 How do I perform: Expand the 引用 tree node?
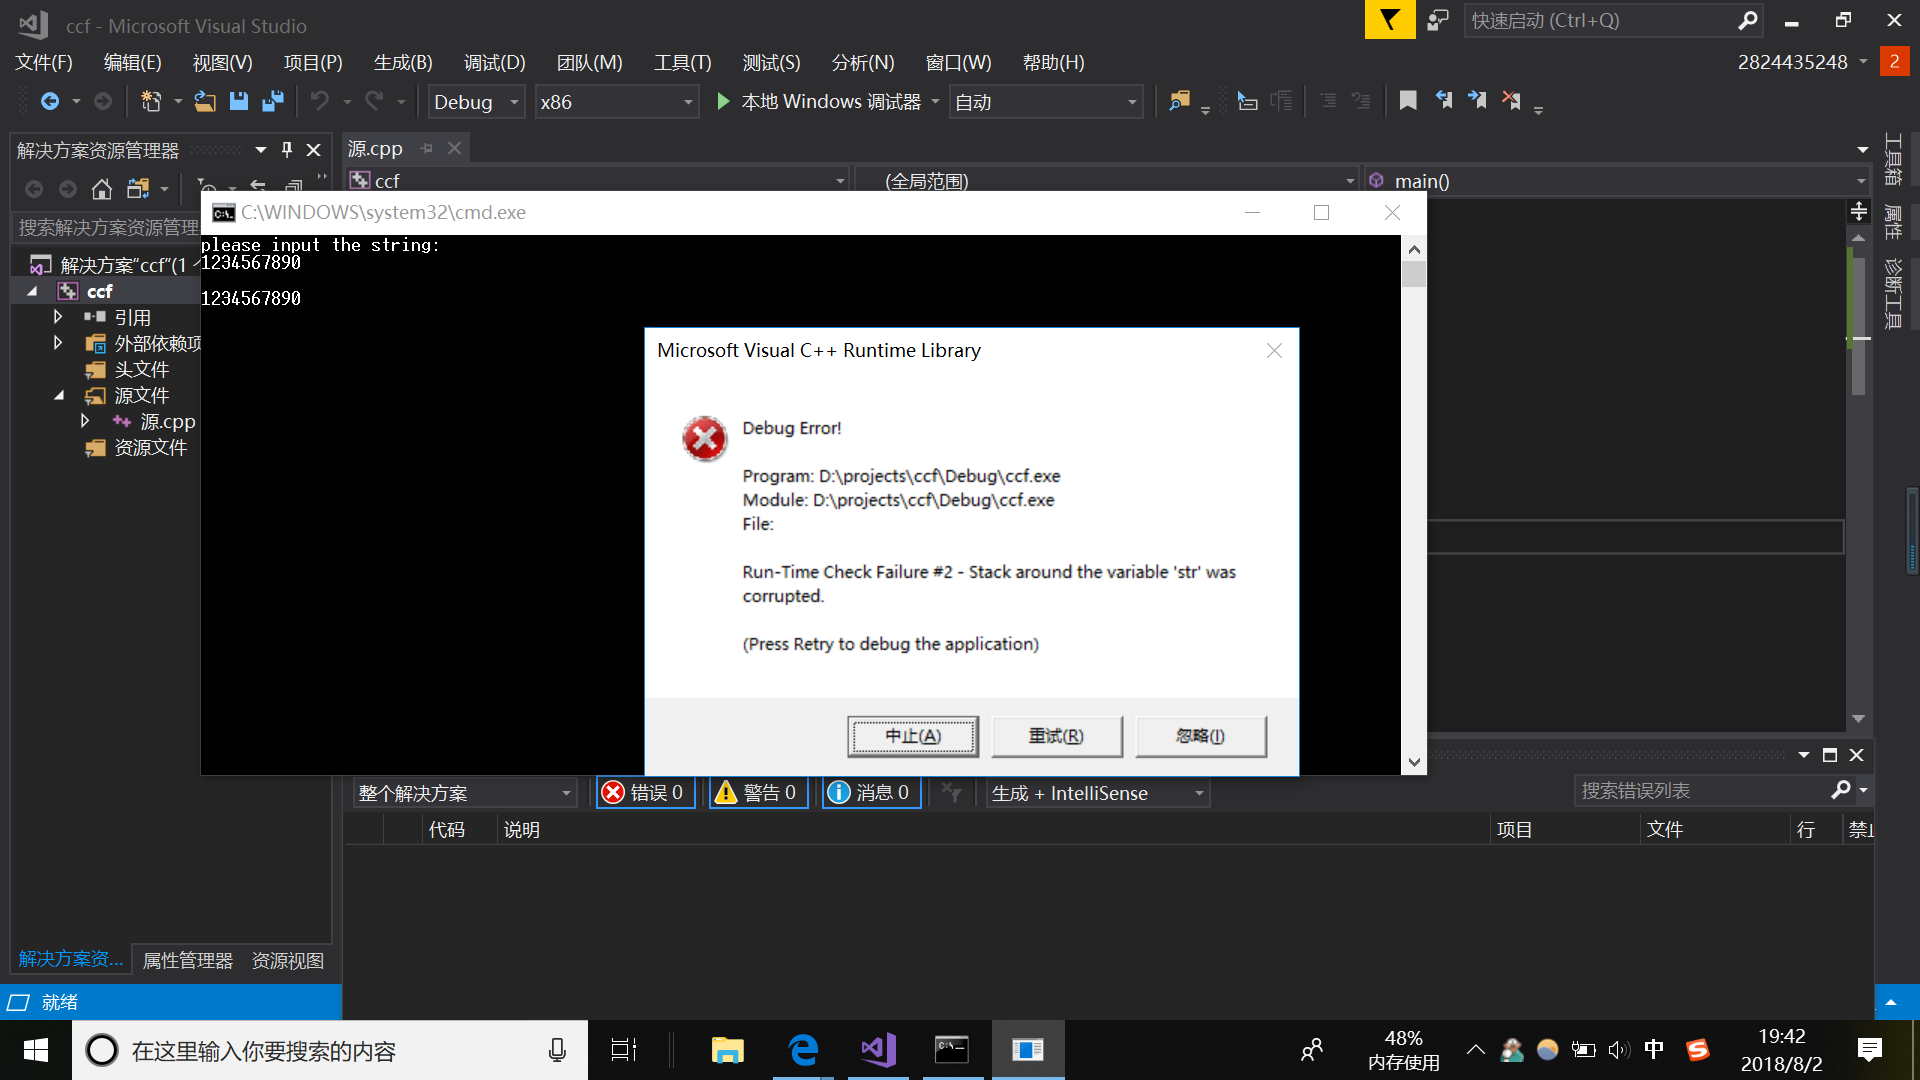(58, 317)
